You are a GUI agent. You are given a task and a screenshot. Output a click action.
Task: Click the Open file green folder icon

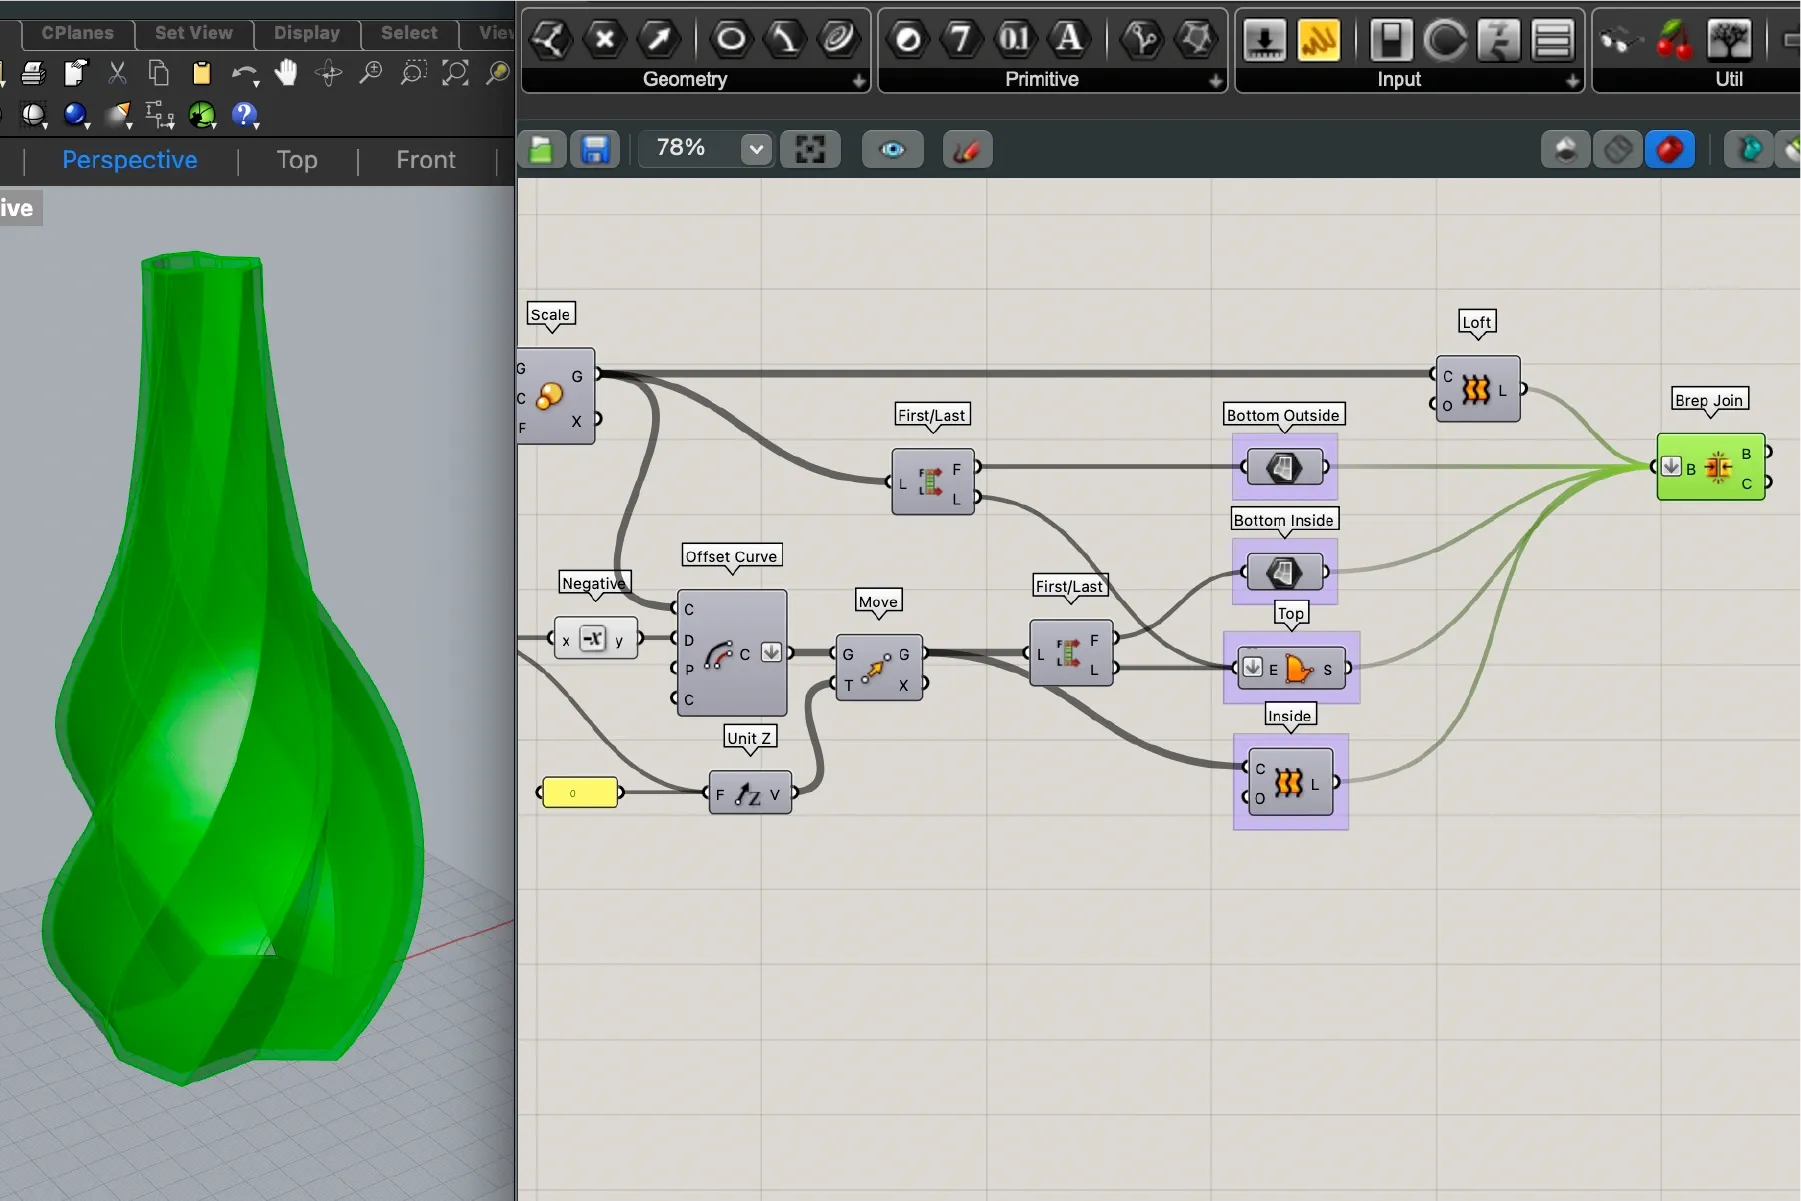542,150
